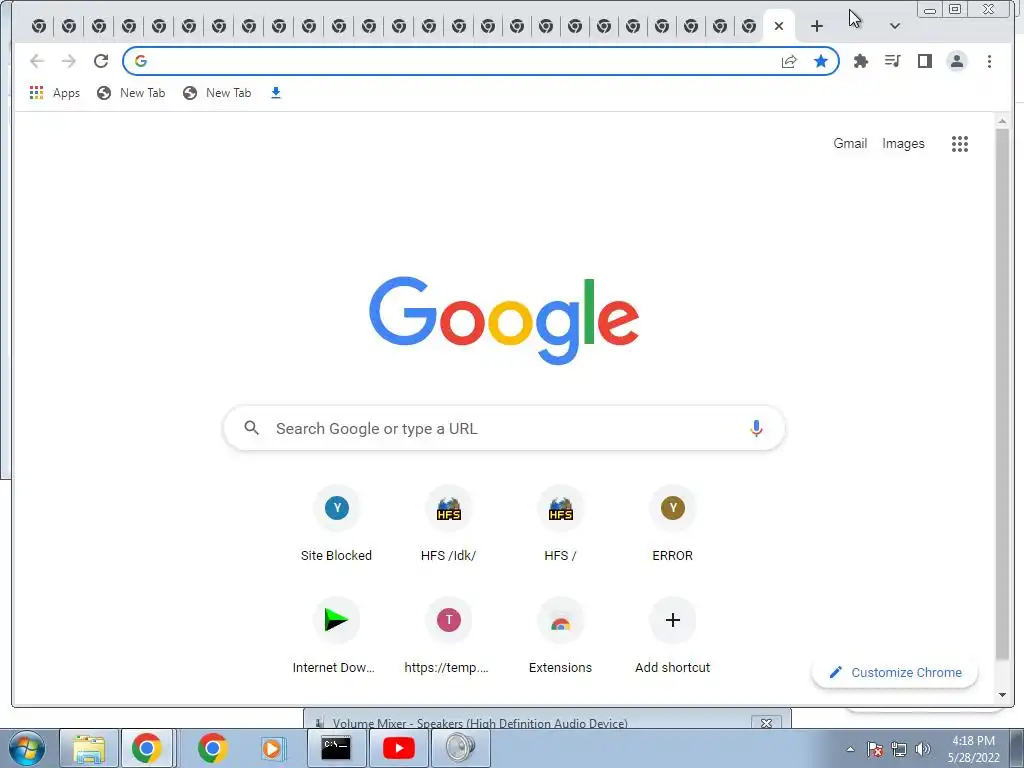Open the Windows Start button
Image resolution: width=1024 pixels, height=768 pixels.
click(26, 748)
